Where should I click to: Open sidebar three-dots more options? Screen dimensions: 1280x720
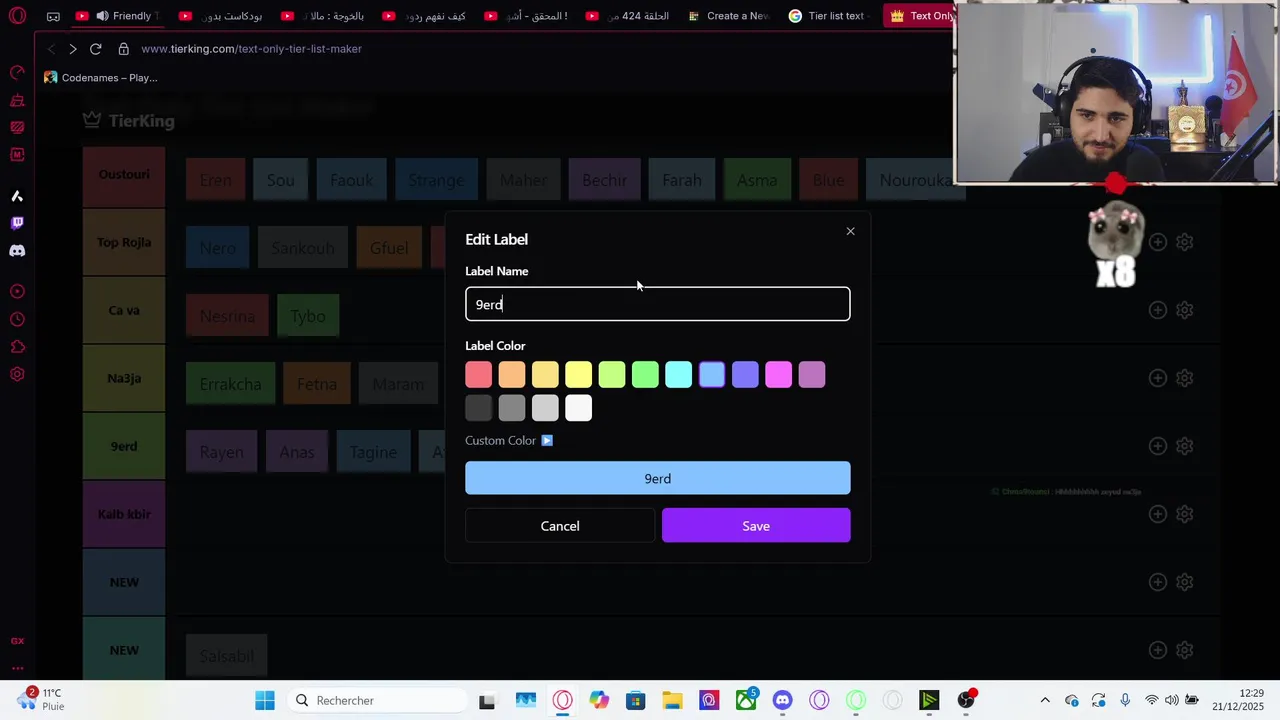pyautogui.click(x=17, y=668)
